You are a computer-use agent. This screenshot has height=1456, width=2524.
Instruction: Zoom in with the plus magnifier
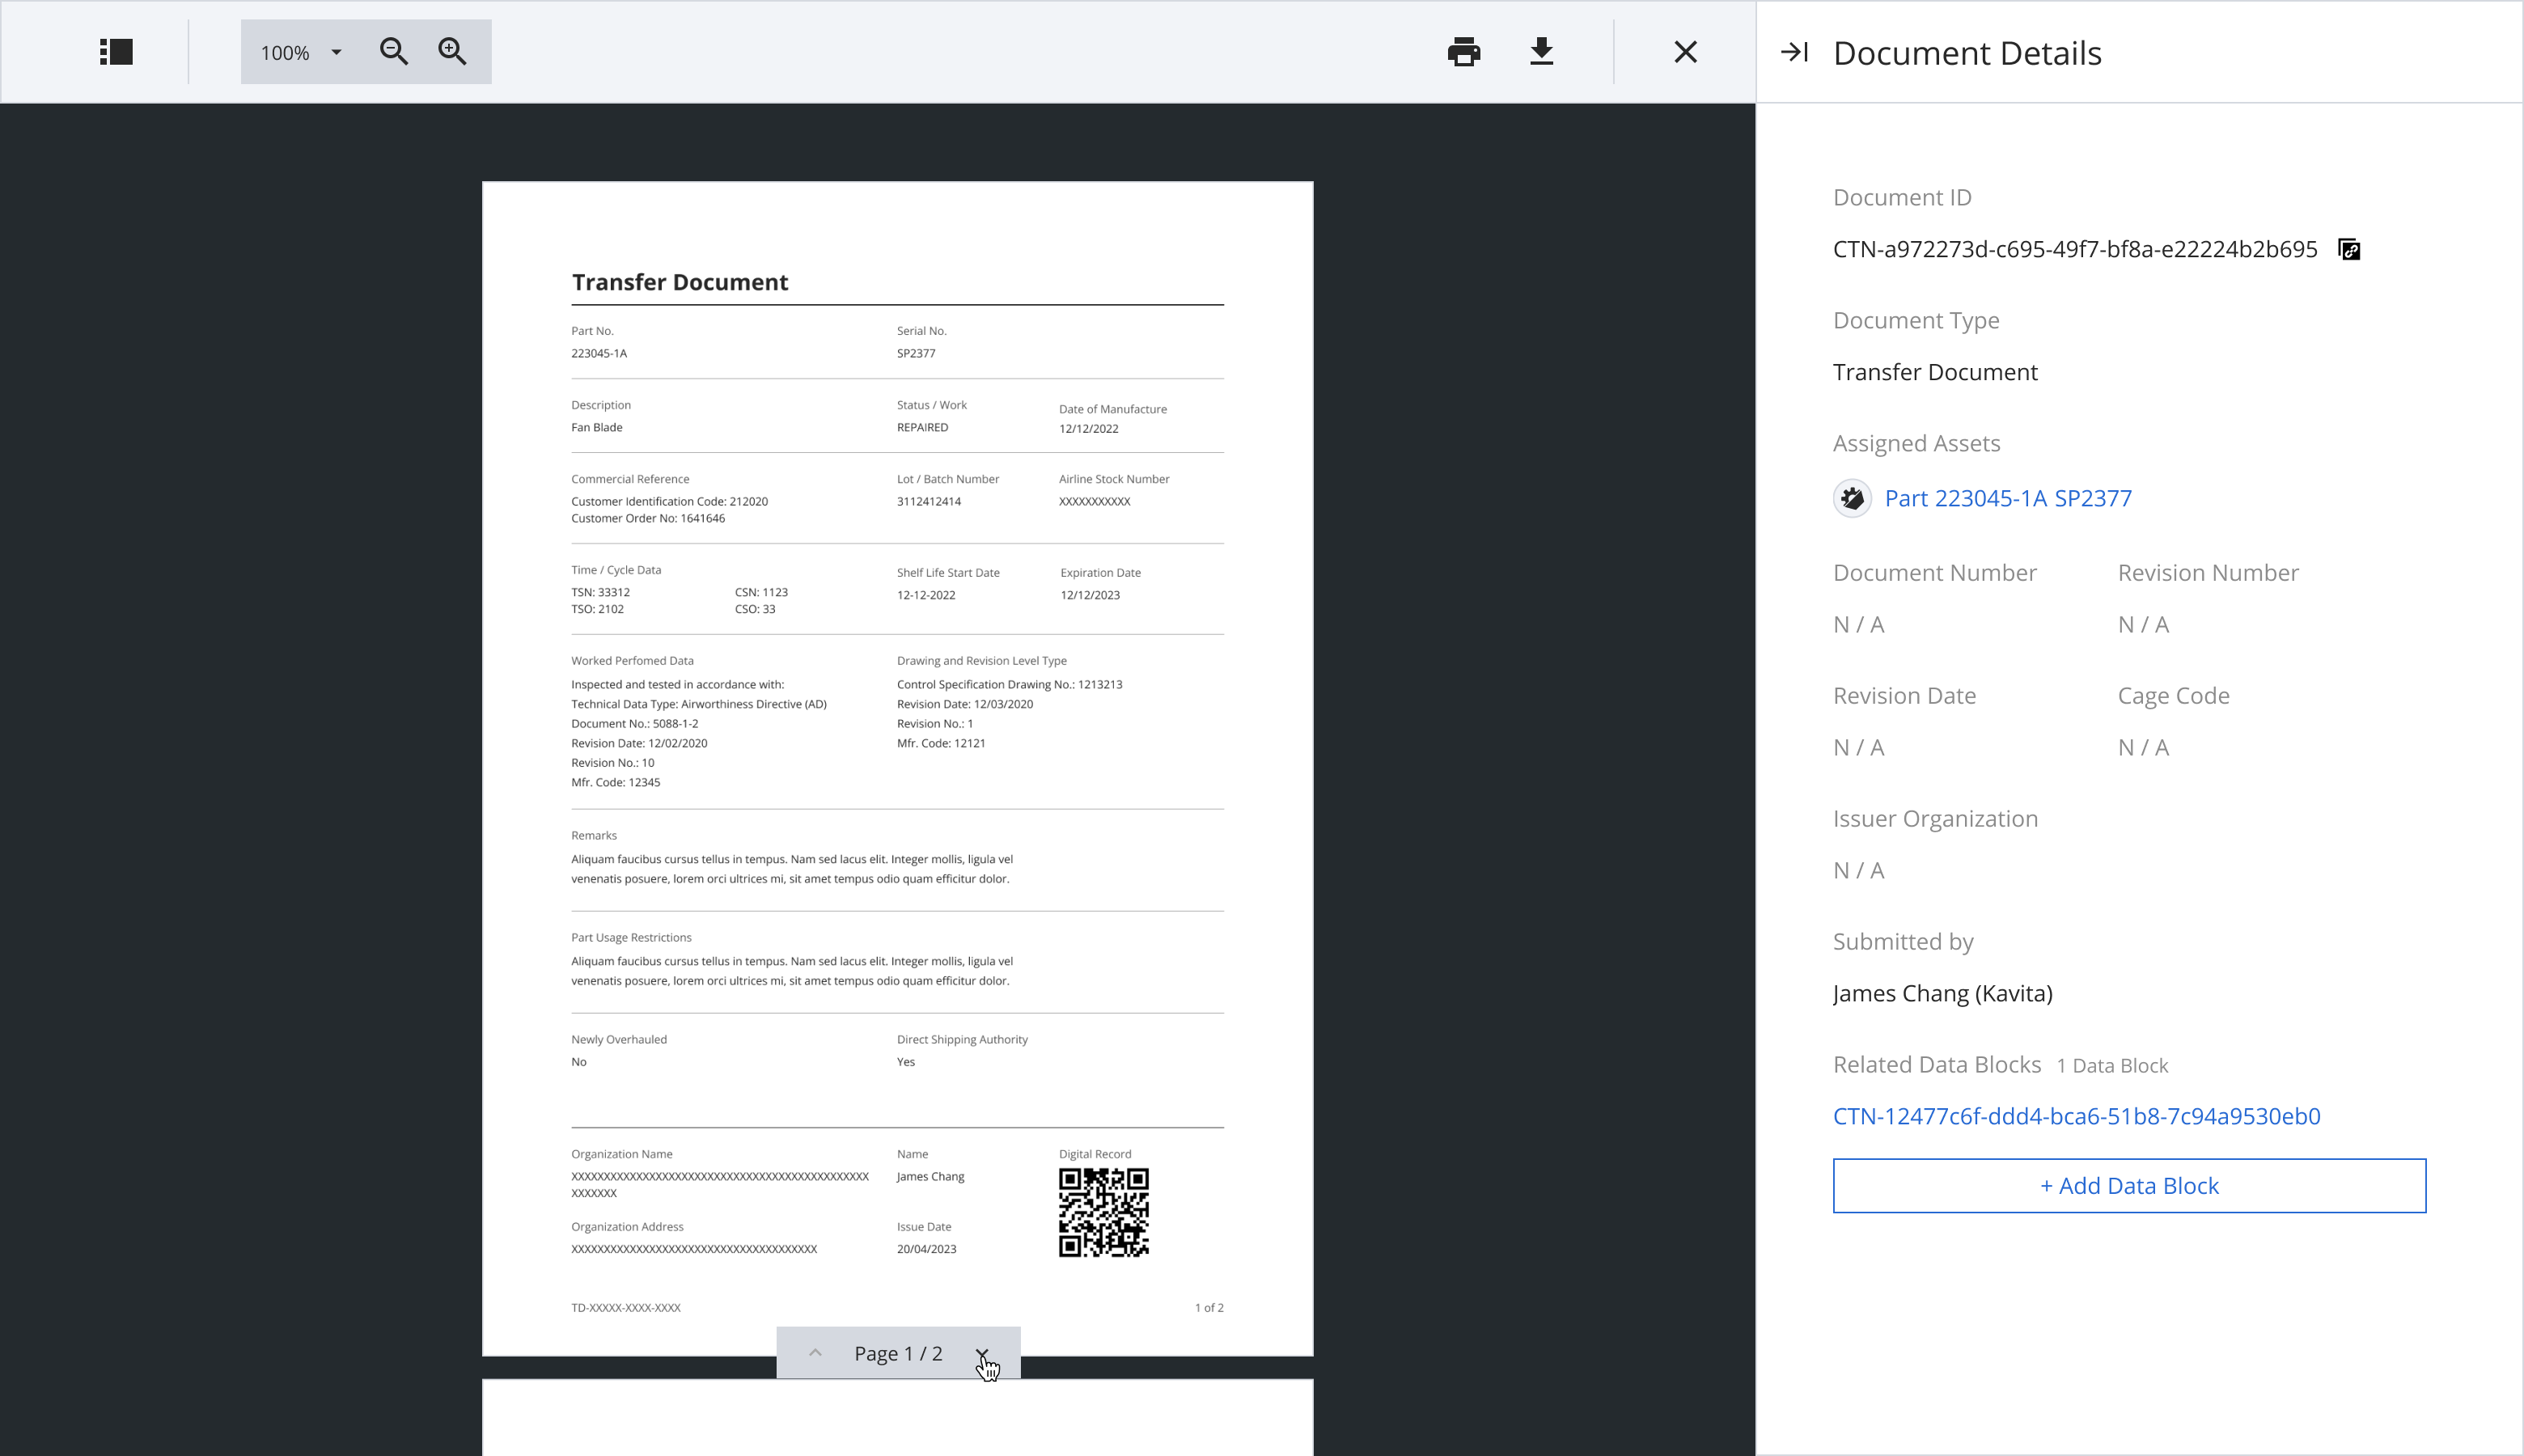click(x=453, y=52)
